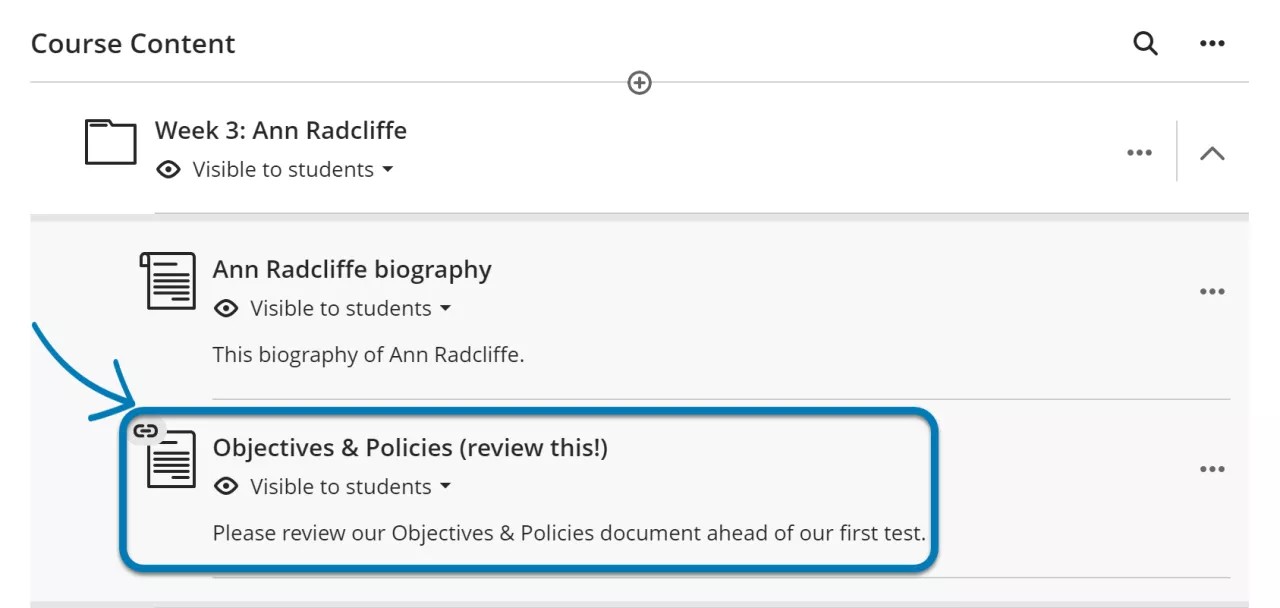
Task: Select the Ann Radcliffe biography document icon
Action: (170, 283)
